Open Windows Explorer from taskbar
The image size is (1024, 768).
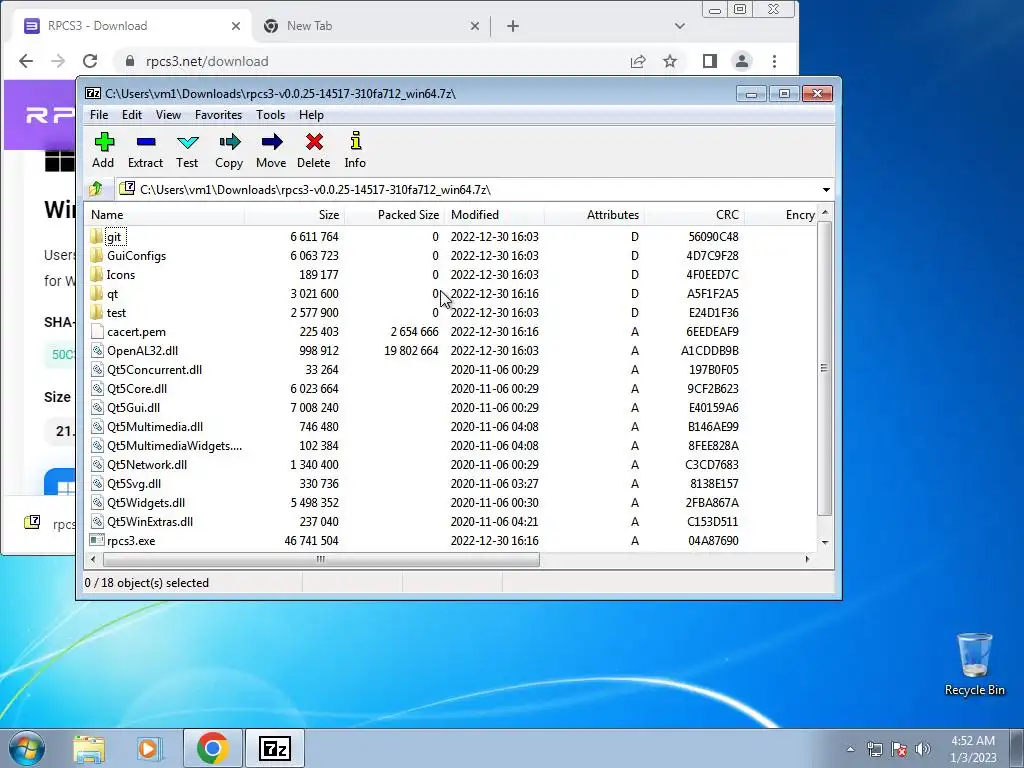tap(89, 749)
